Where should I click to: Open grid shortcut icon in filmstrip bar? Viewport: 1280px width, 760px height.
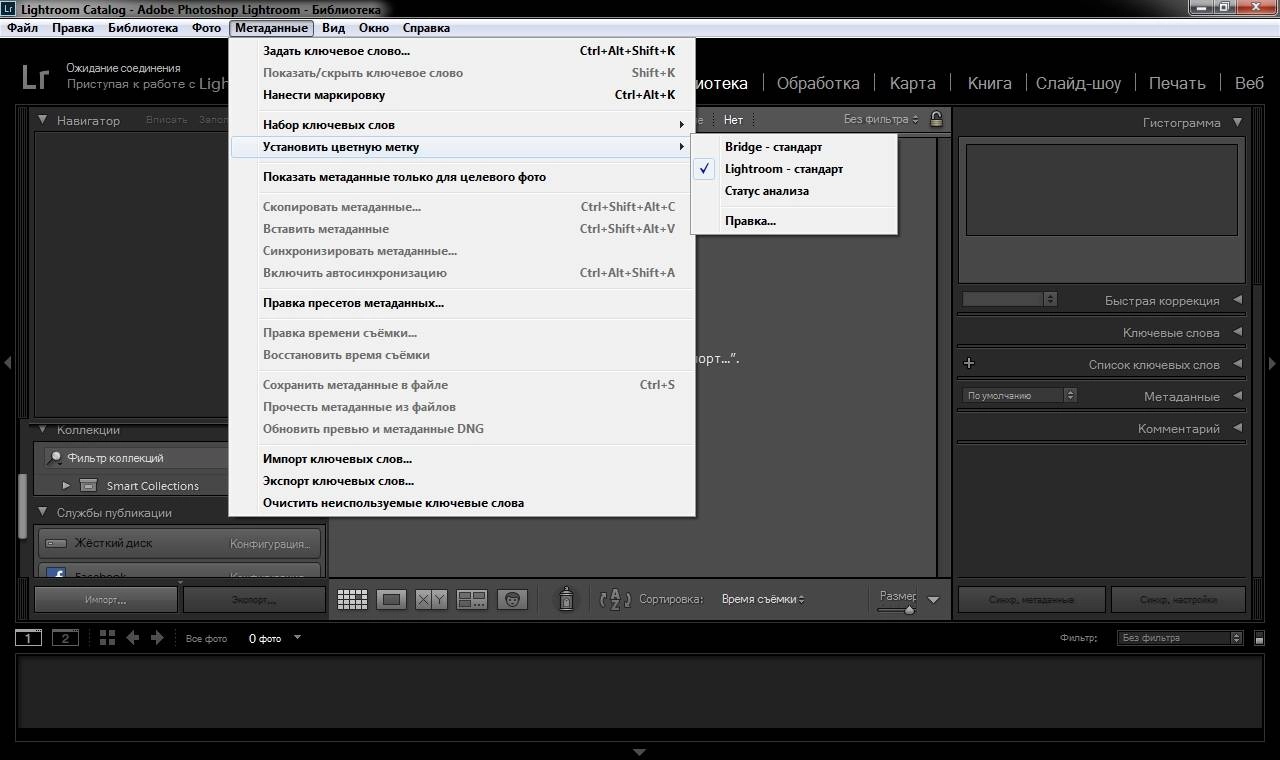(x=107, y=637)
